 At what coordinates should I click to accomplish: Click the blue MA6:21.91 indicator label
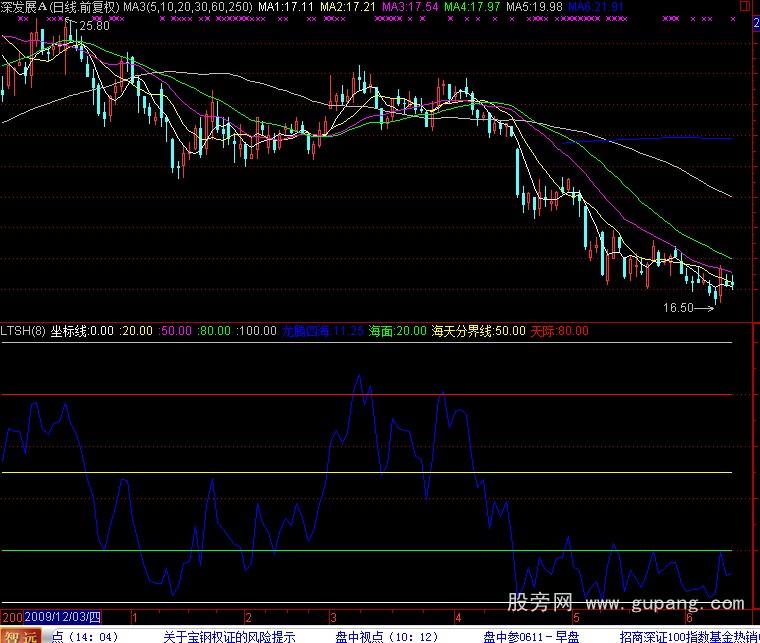(x=599, y=7)
